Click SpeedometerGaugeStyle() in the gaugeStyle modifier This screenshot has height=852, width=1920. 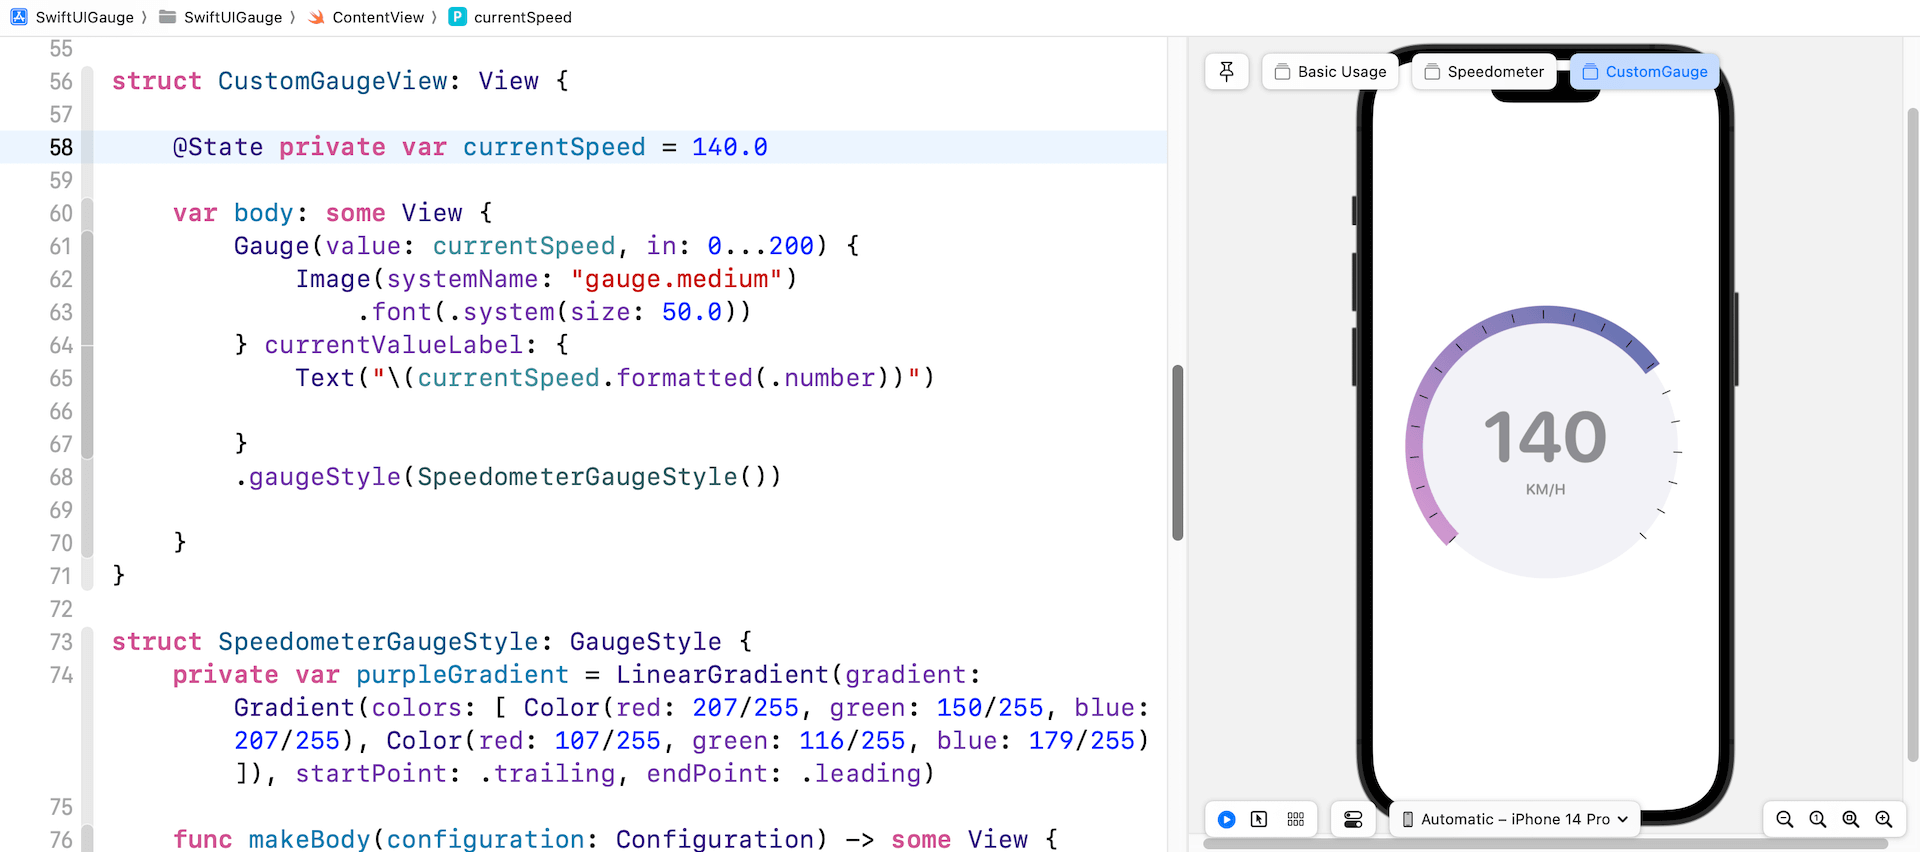pos(592,477)
